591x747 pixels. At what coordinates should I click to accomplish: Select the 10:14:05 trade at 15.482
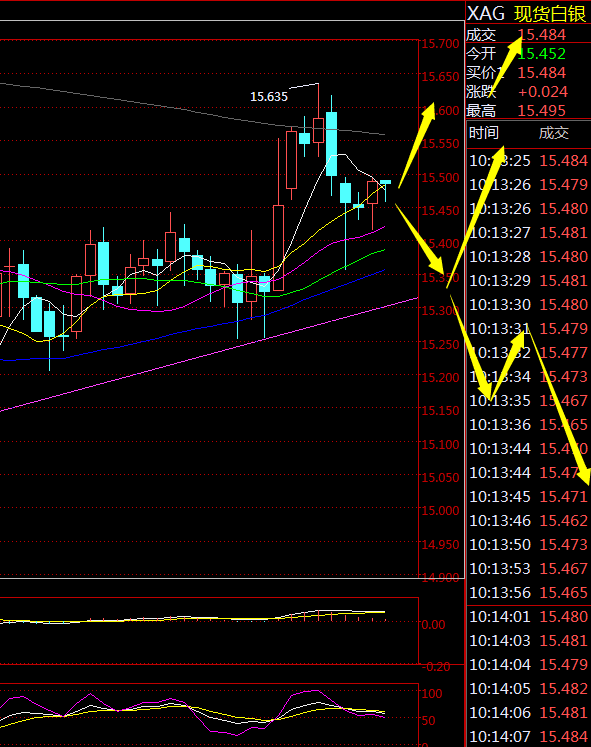coord(529,688)
